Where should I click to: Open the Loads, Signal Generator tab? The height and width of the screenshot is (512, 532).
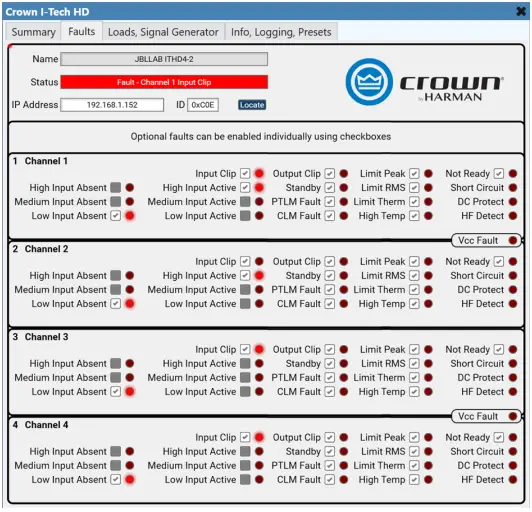pyautogui.click(x=163, y=32)
